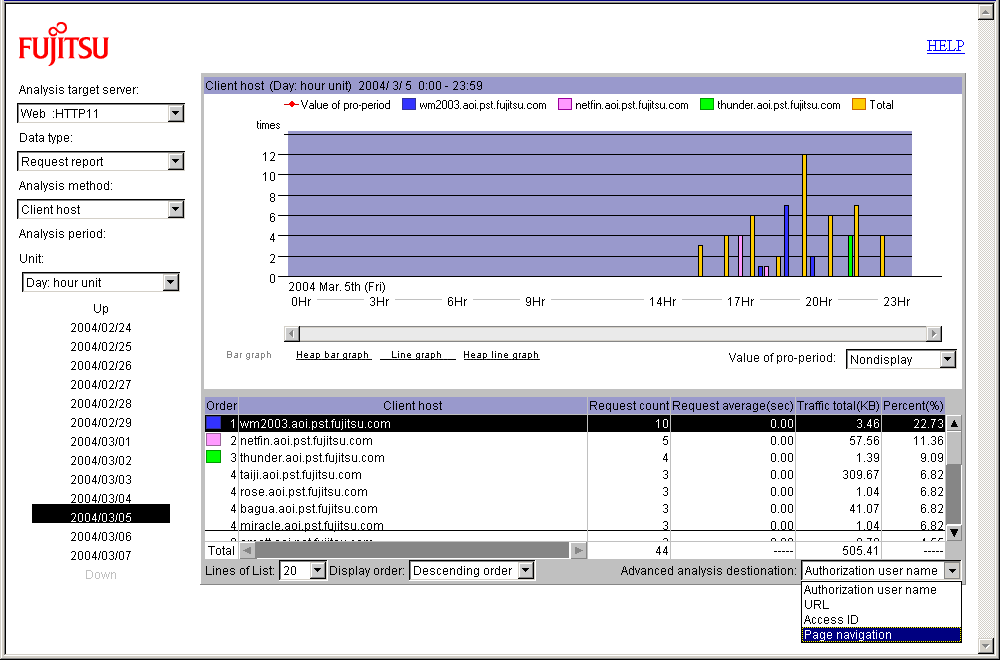
Task: Click green thunder legend swatch in chart
Action: coord(707,105)
